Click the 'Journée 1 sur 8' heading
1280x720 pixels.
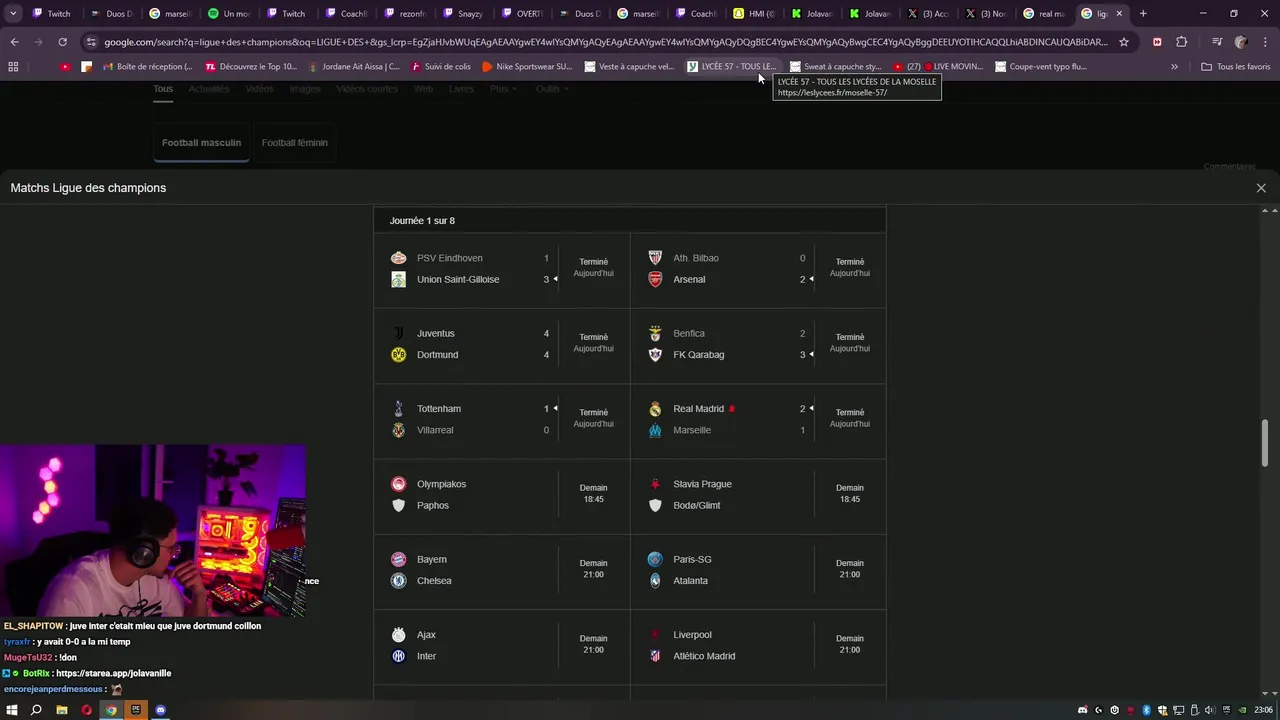422,221
